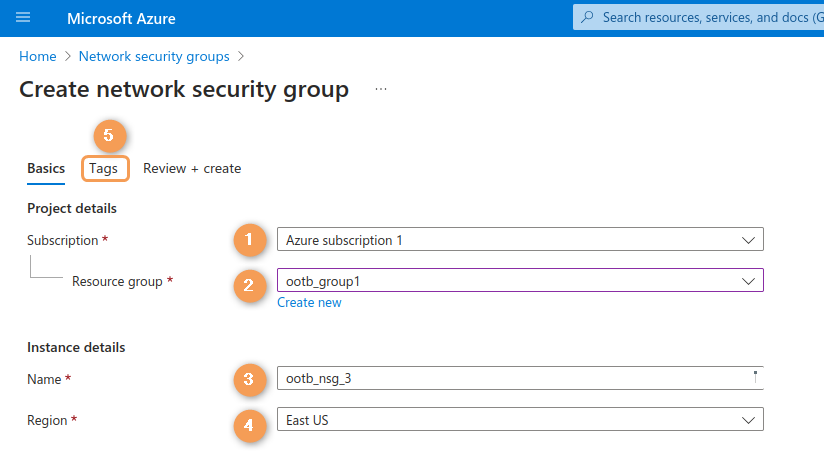
Task: Select the Basics tab
Action: tap(46, 169)
